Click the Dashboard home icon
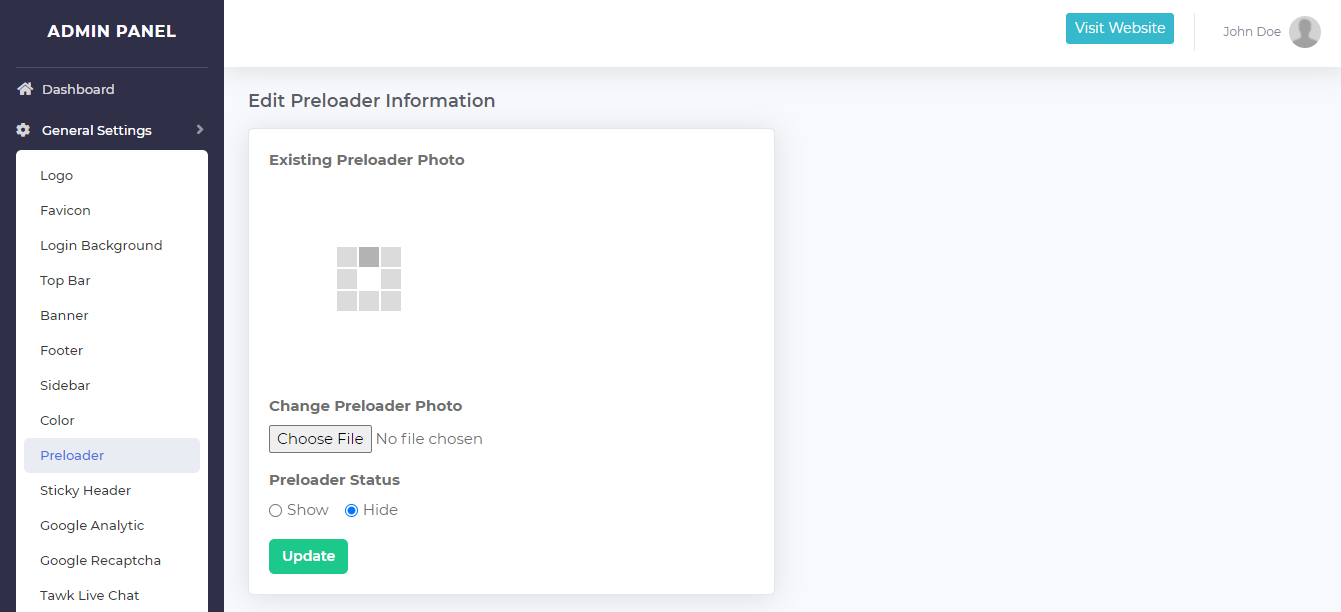The image size is (1341, 612). pyautogui.click(x=25, y=89)
